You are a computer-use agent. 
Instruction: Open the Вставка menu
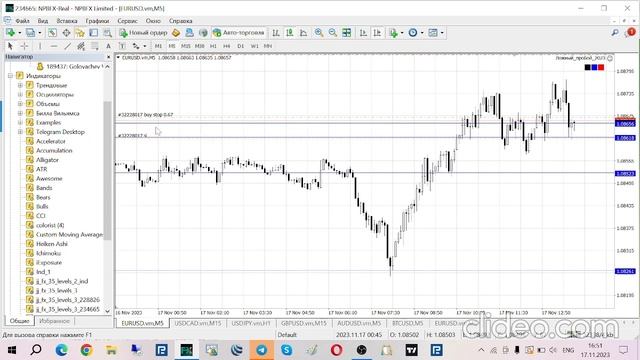click(x=67, y=21)
